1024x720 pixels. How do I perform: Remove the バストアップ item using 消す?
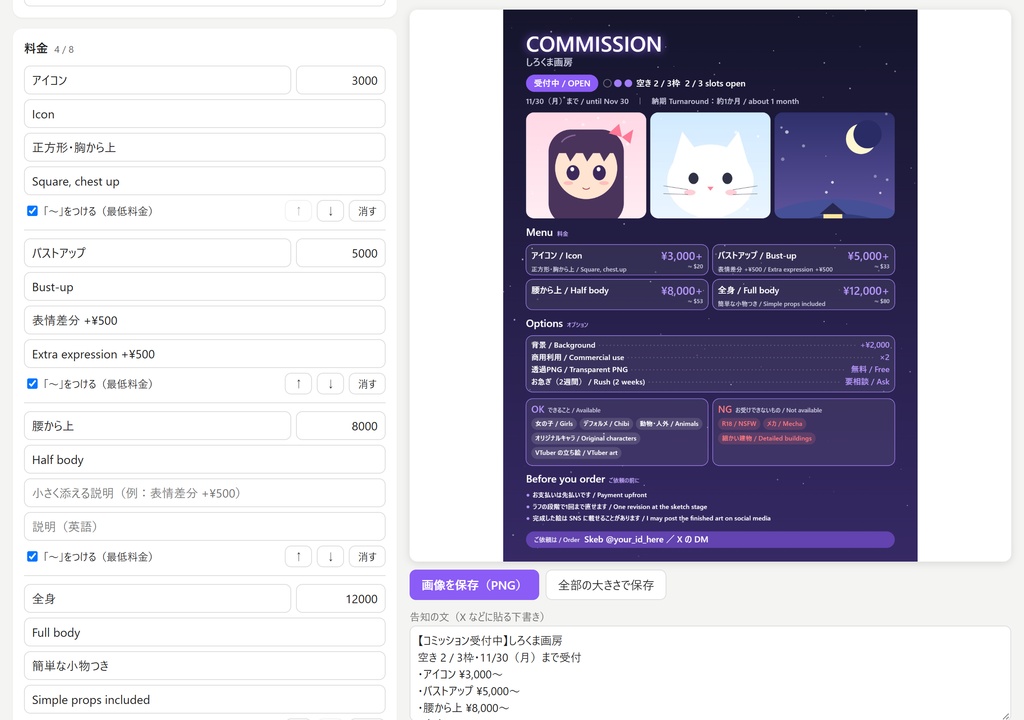pos(367,384)
